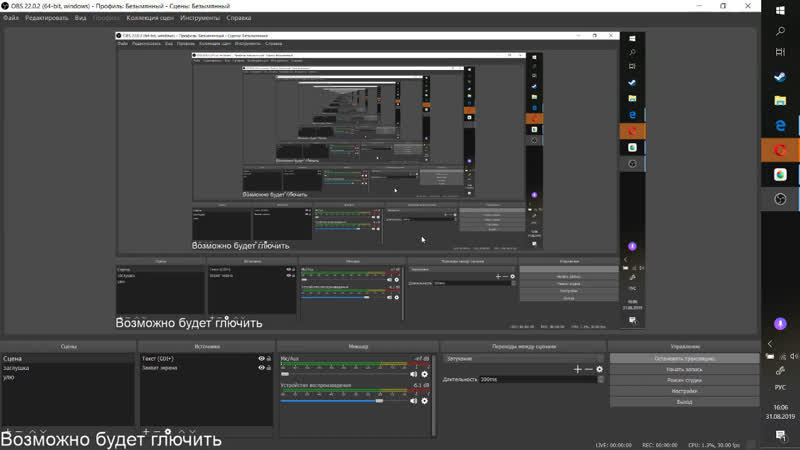Open the Справка menu
This screenshot has width=800, height=450.
(239, 18)
